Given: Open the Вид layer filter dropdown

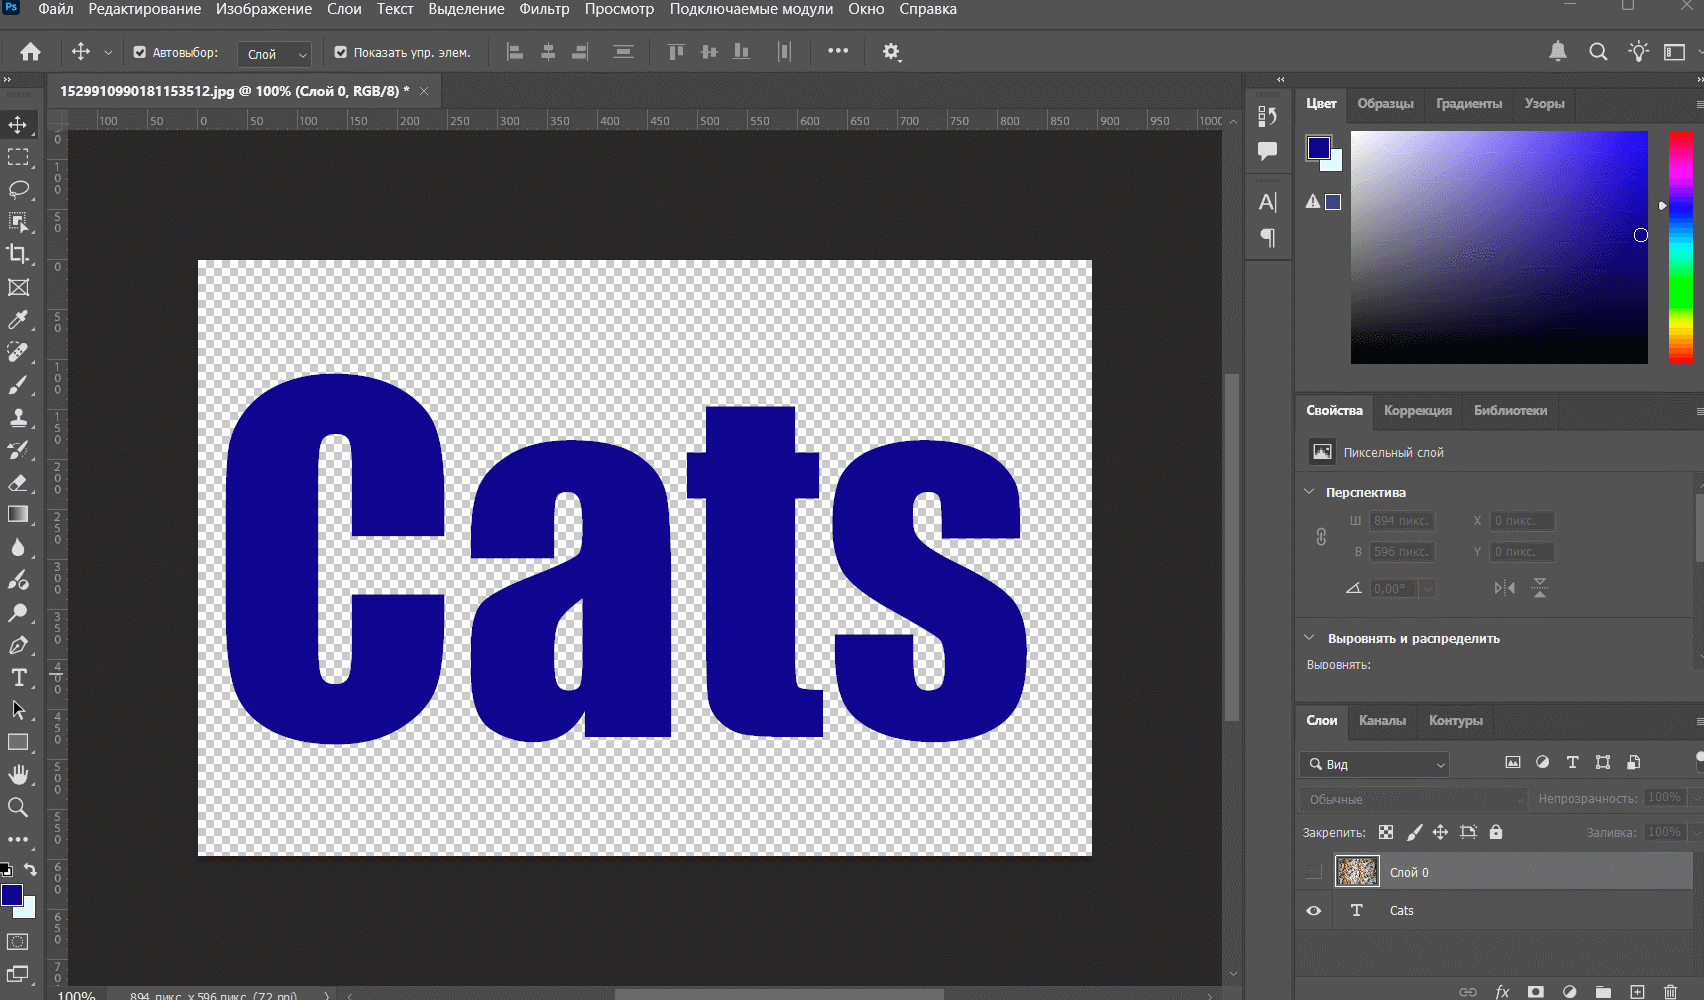Looking at the screenshot, I should click(1376, 764).
